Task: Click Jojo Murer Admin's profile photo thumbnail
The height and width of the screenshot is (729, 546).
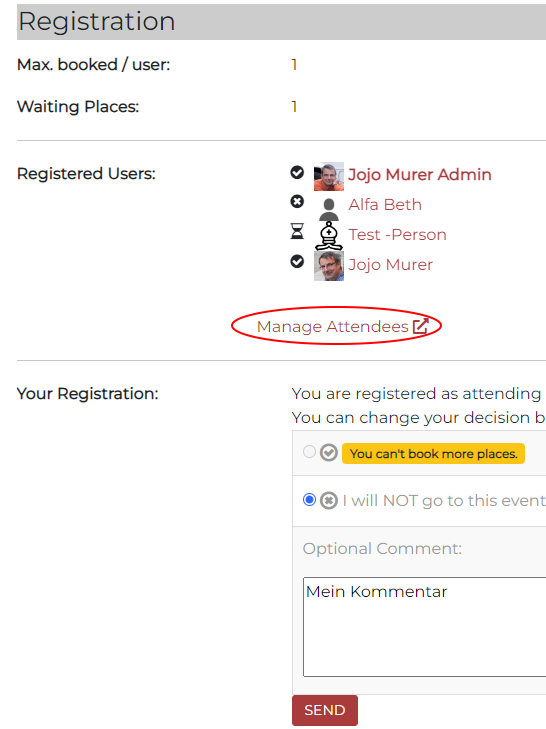Action: point(329,176)
